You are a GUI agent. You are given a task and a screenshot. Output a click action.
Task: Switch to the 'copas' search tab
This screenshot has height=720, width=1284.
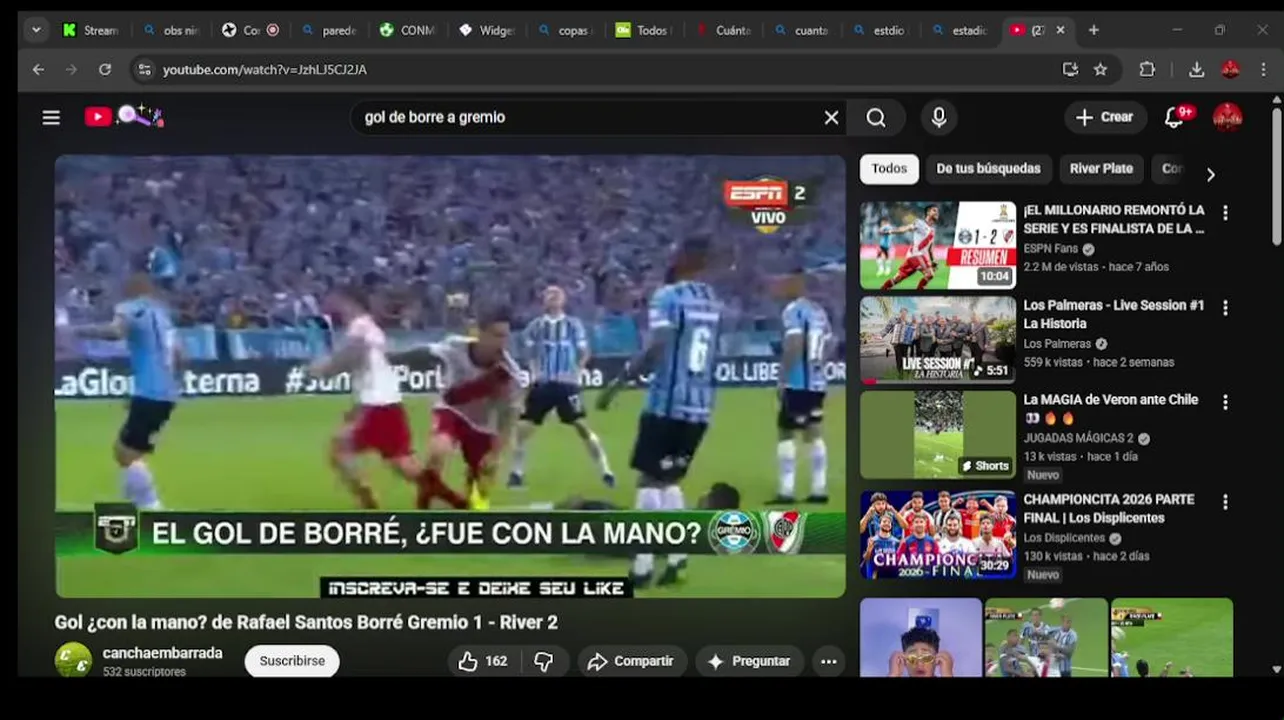566,30
